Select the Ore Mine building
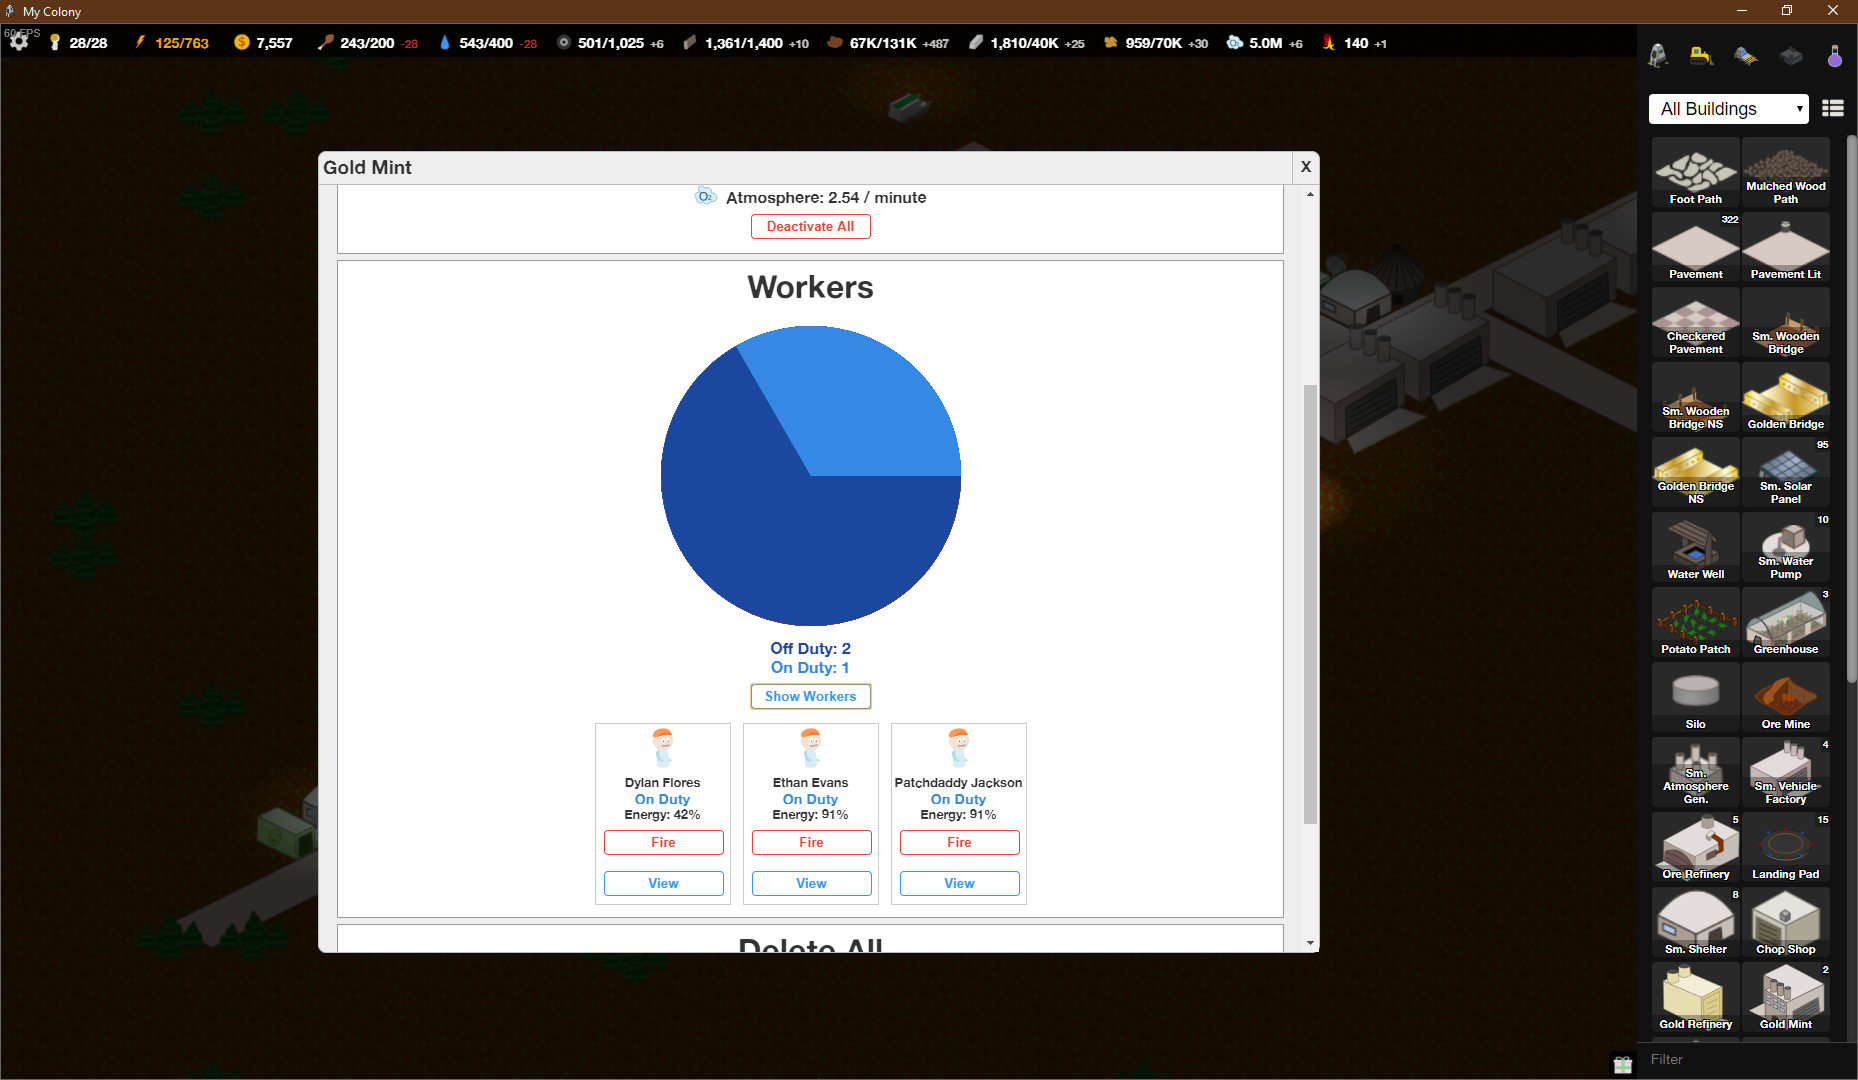The image size is (1858, 1080). click(x=1786, y=697)
